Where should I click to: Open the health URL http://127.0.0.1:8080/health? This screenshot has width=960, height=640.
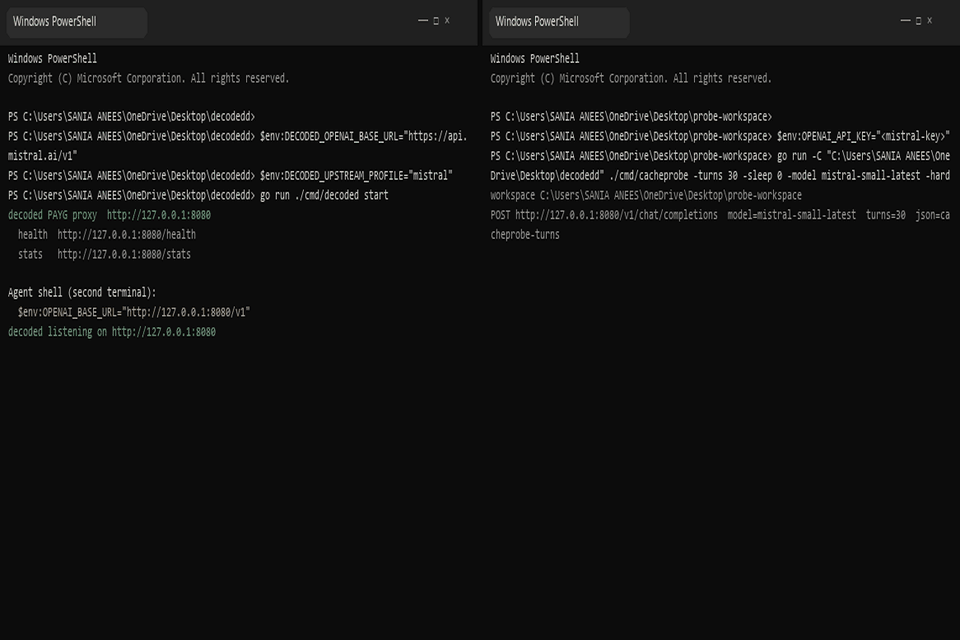127,235
